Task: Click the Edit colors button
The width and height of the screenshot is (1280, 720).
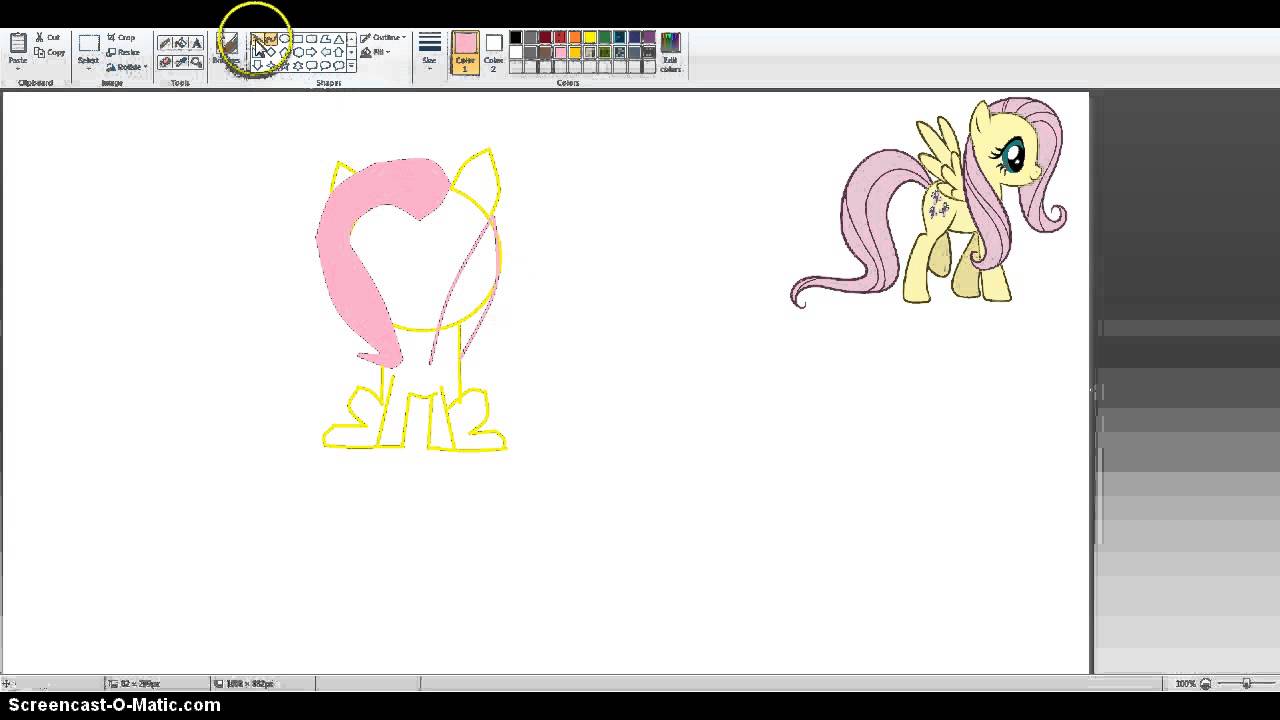Action: [670, 51]
